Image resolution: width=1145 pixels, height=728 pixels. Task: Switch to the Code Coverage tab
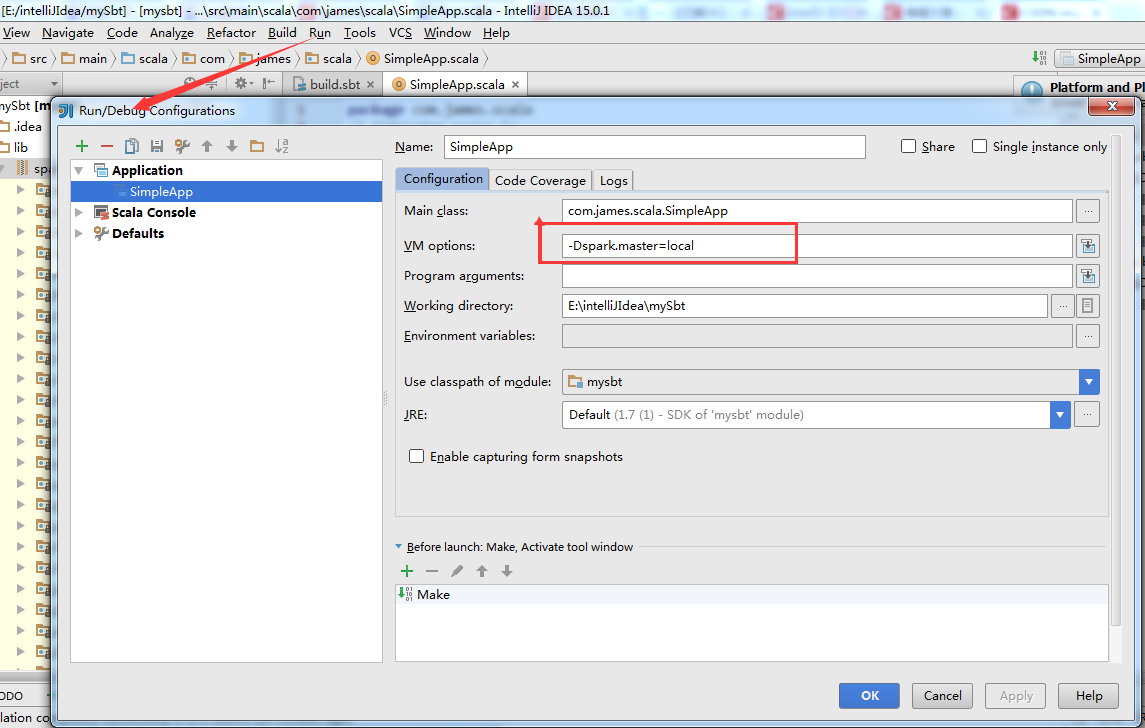point(540,180)
